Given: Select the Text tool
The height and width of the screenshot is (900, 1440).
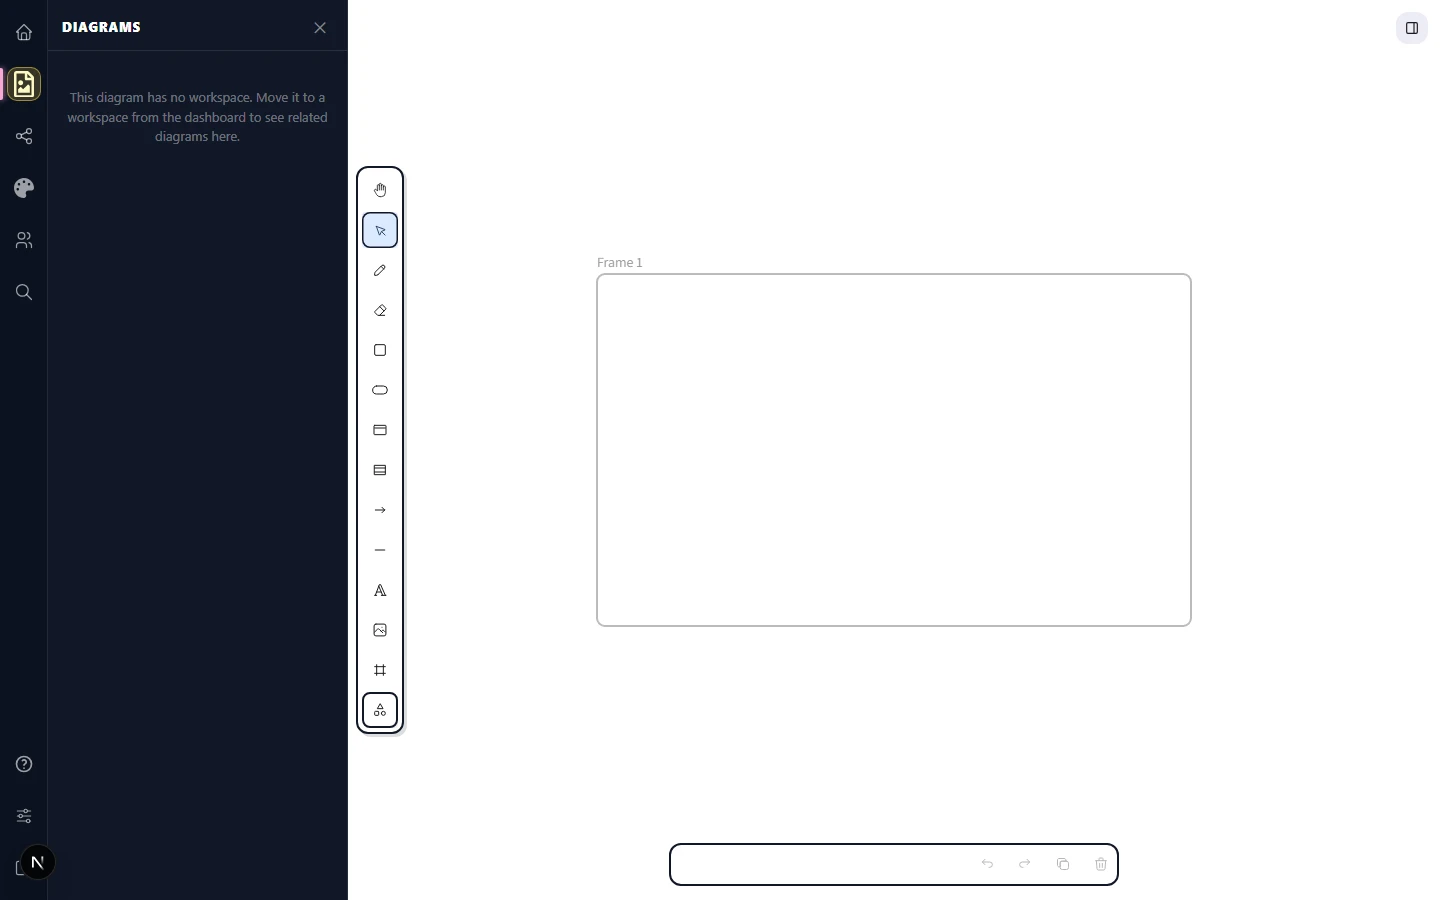Looking at the screenshot, I should click(380, 590).
